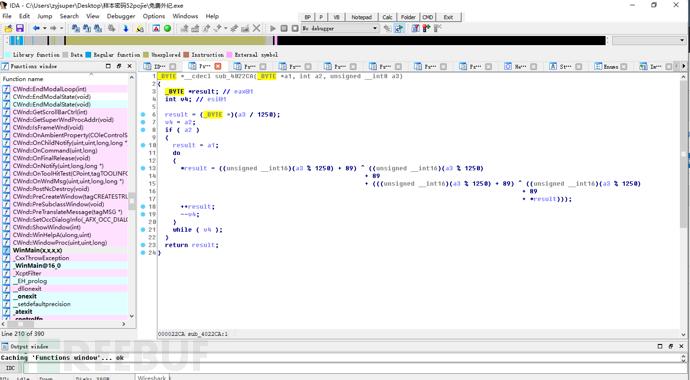Open the File menu
This screenshot has height=380, width=690.
coord(7,16)
